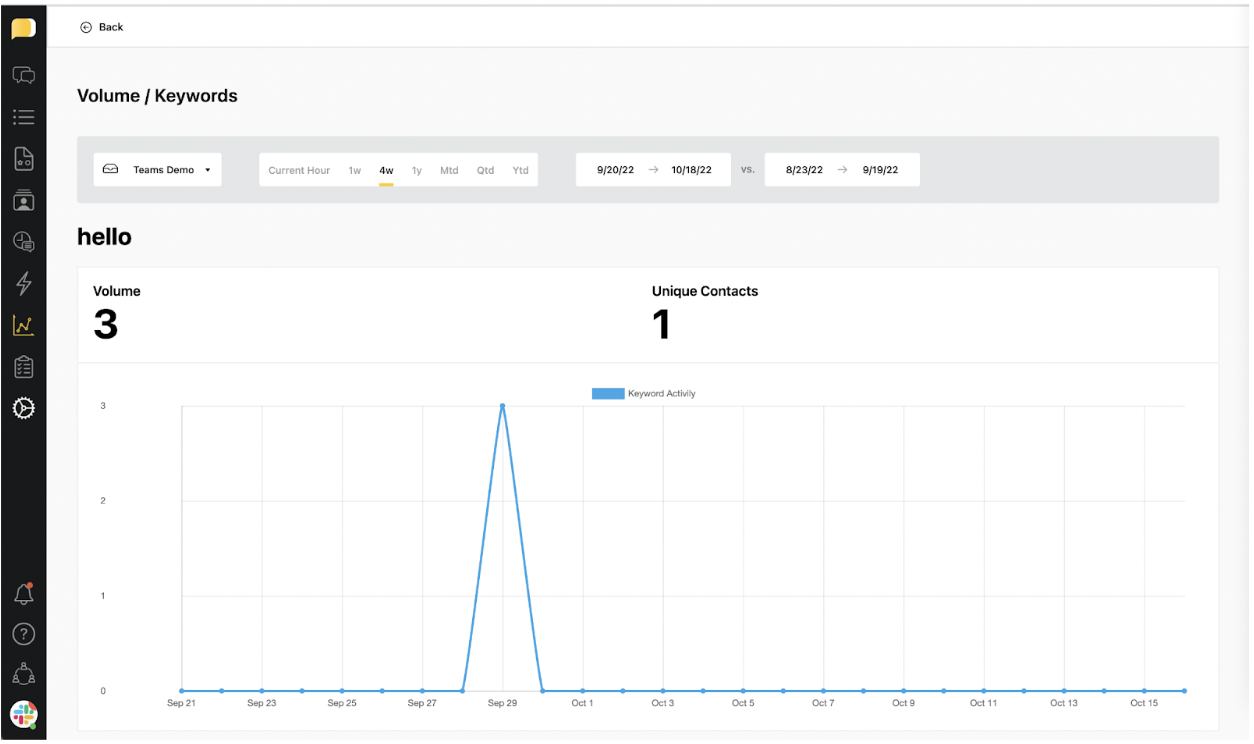Open the help question mark icon
The image size is (1254, 744).
pyautogui.click(x=23, y=634)
